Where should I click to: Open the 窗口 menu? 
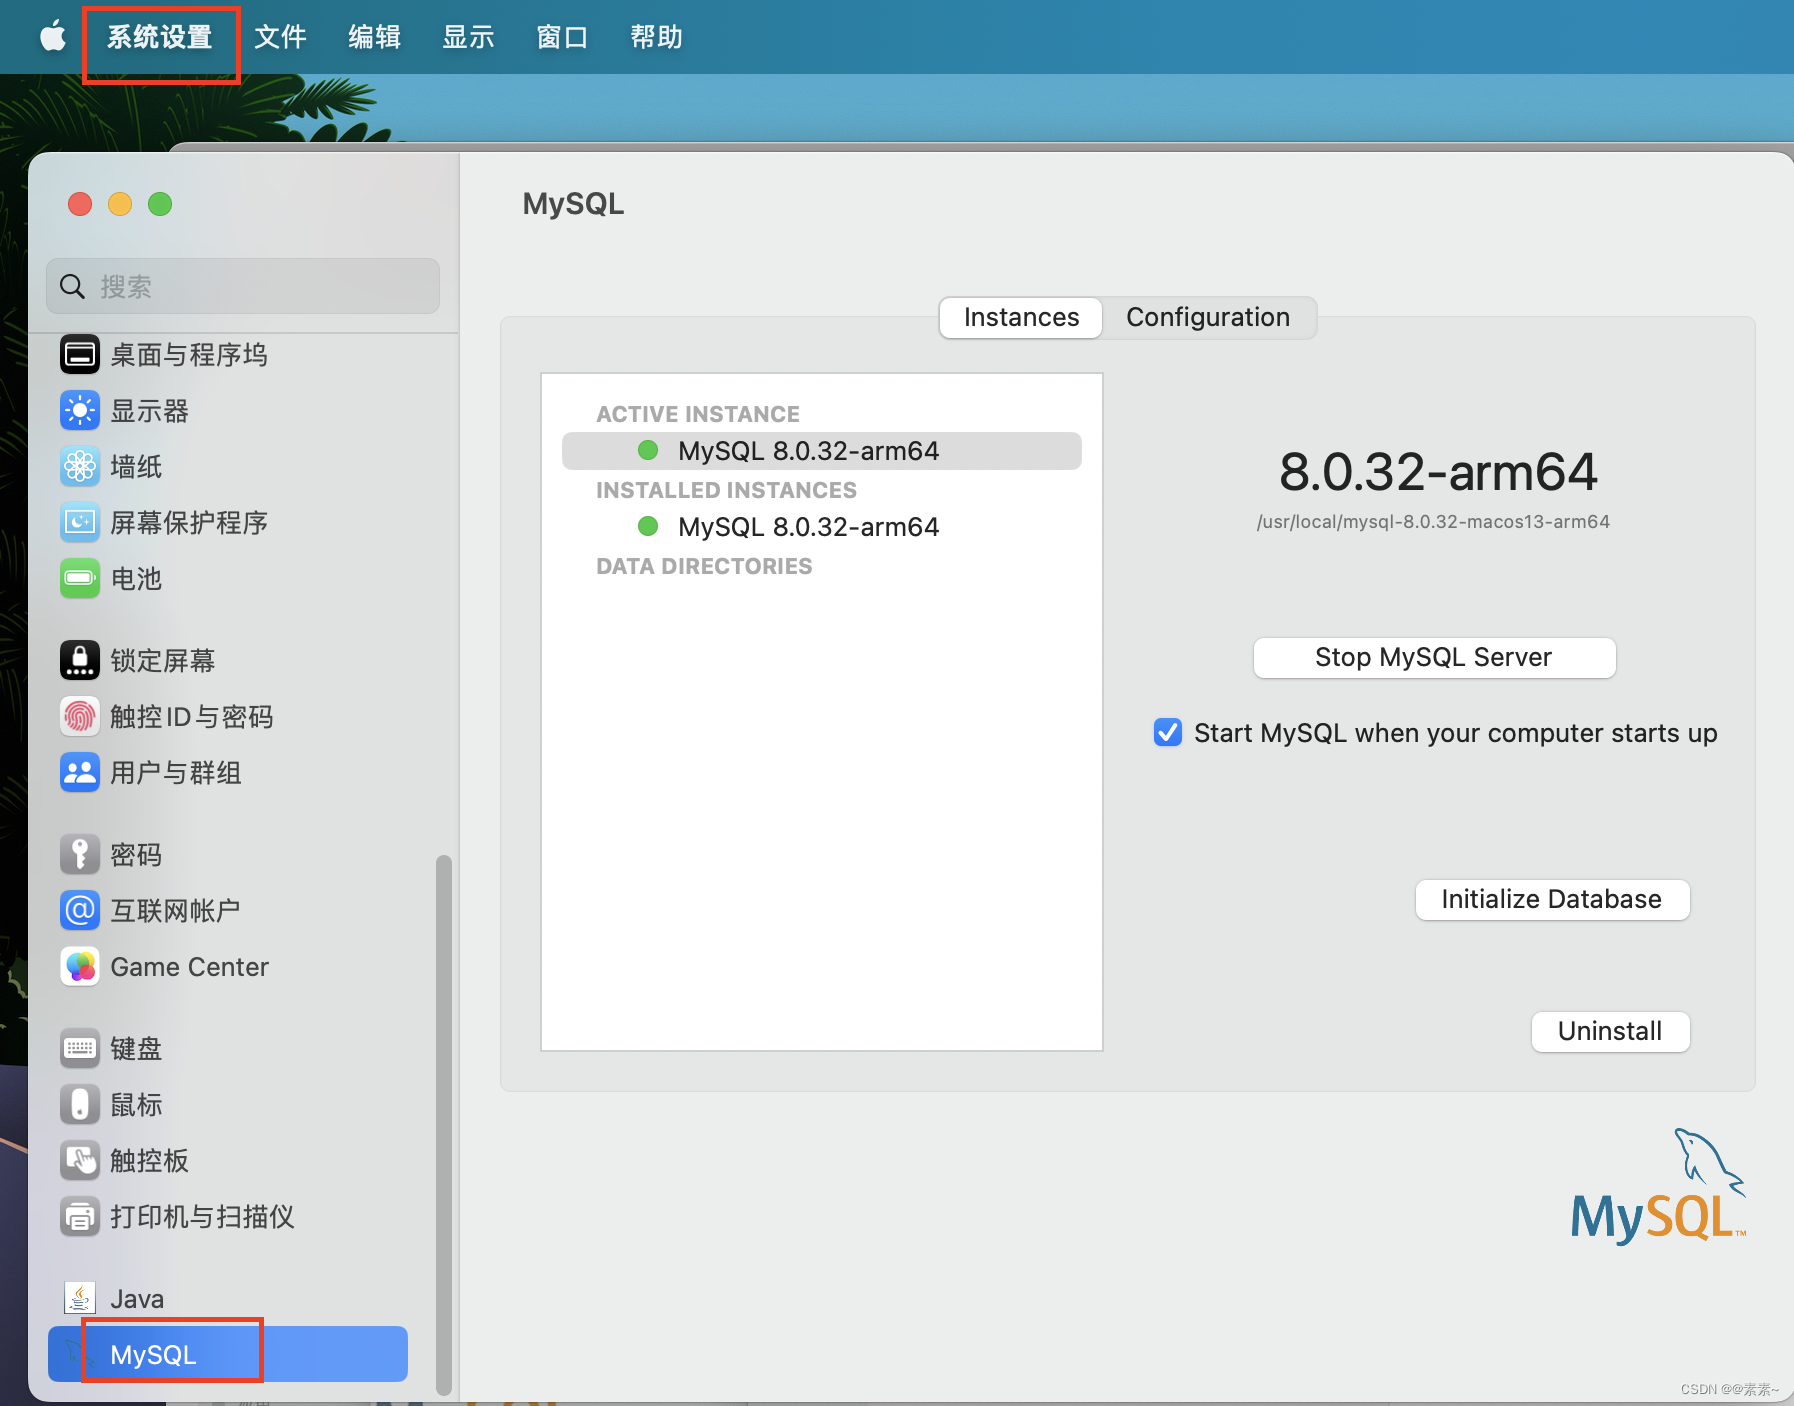coord(562,37)
